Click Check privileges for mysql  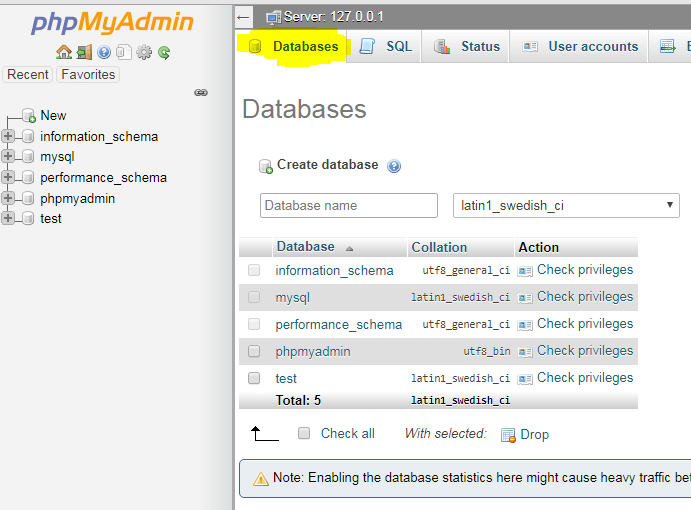click(x=585, y=297)
